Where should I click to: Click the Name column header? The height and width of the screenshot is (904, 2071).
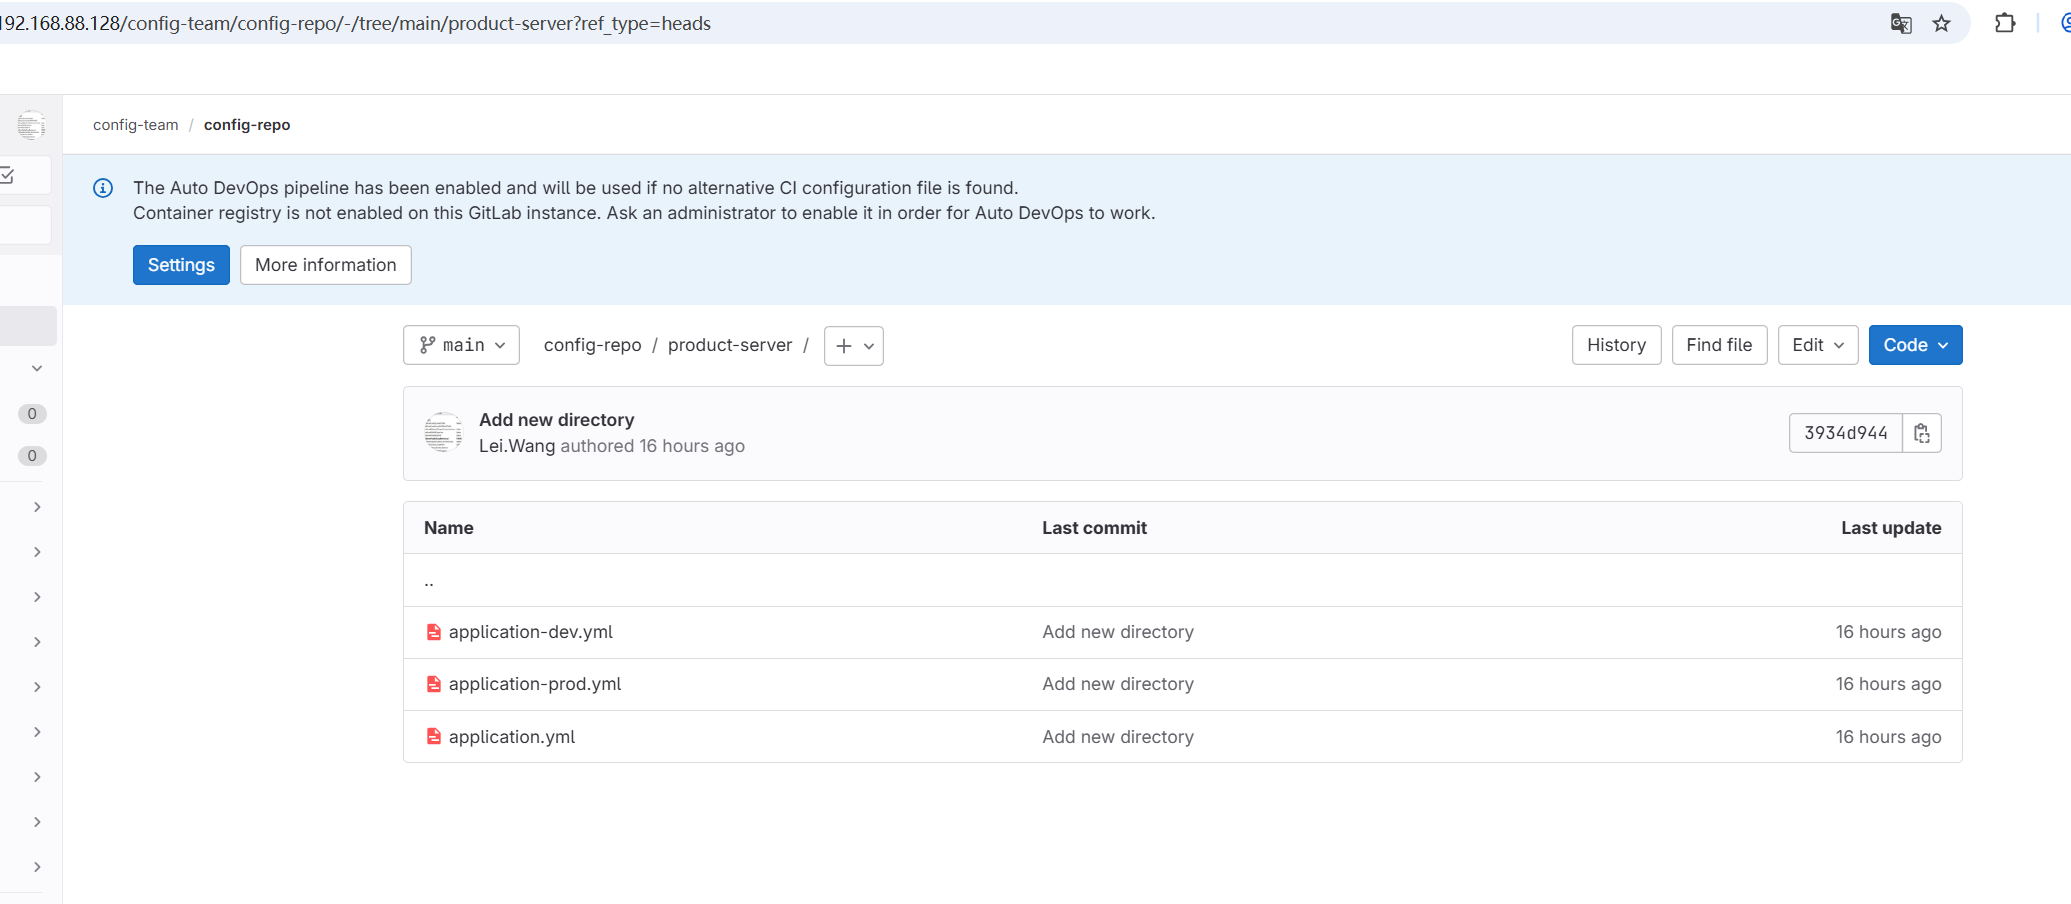(448, 528)
